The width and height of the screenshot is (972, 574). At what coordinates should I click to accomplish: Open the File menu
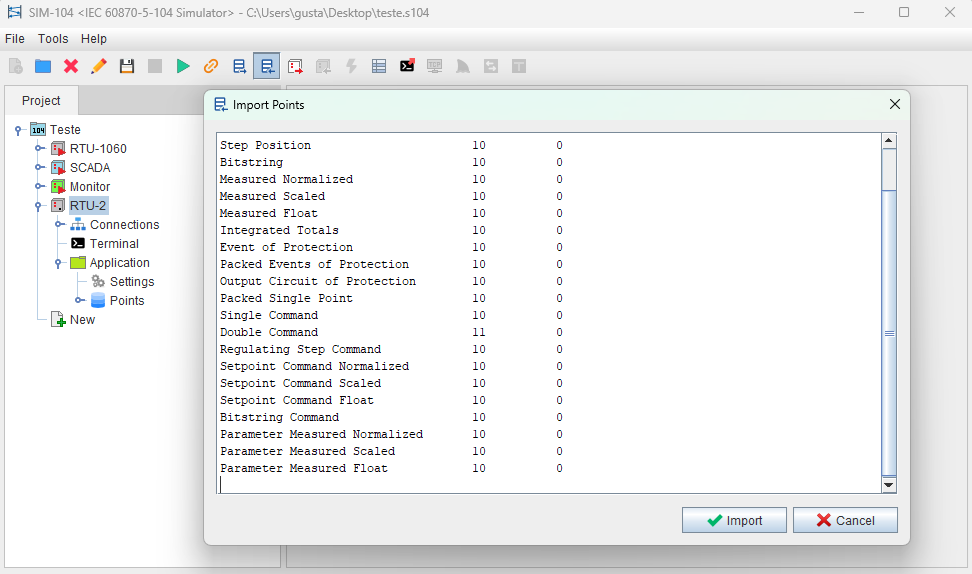(x=15, y=39)
